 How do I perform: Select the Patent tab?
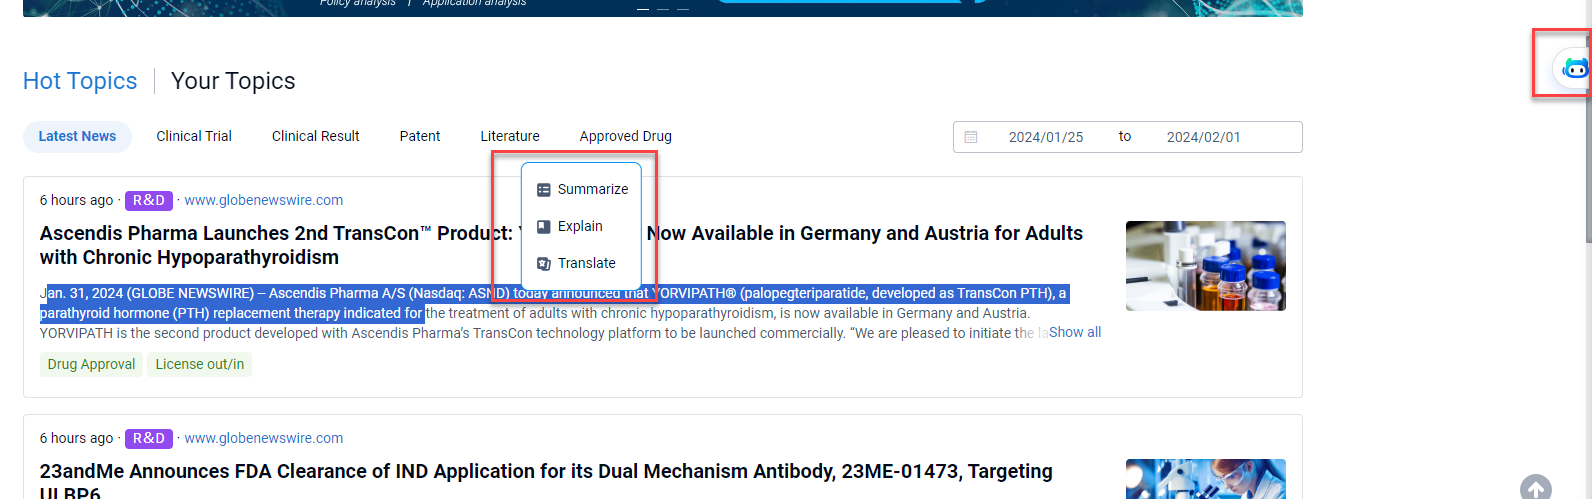click(420, 136)
